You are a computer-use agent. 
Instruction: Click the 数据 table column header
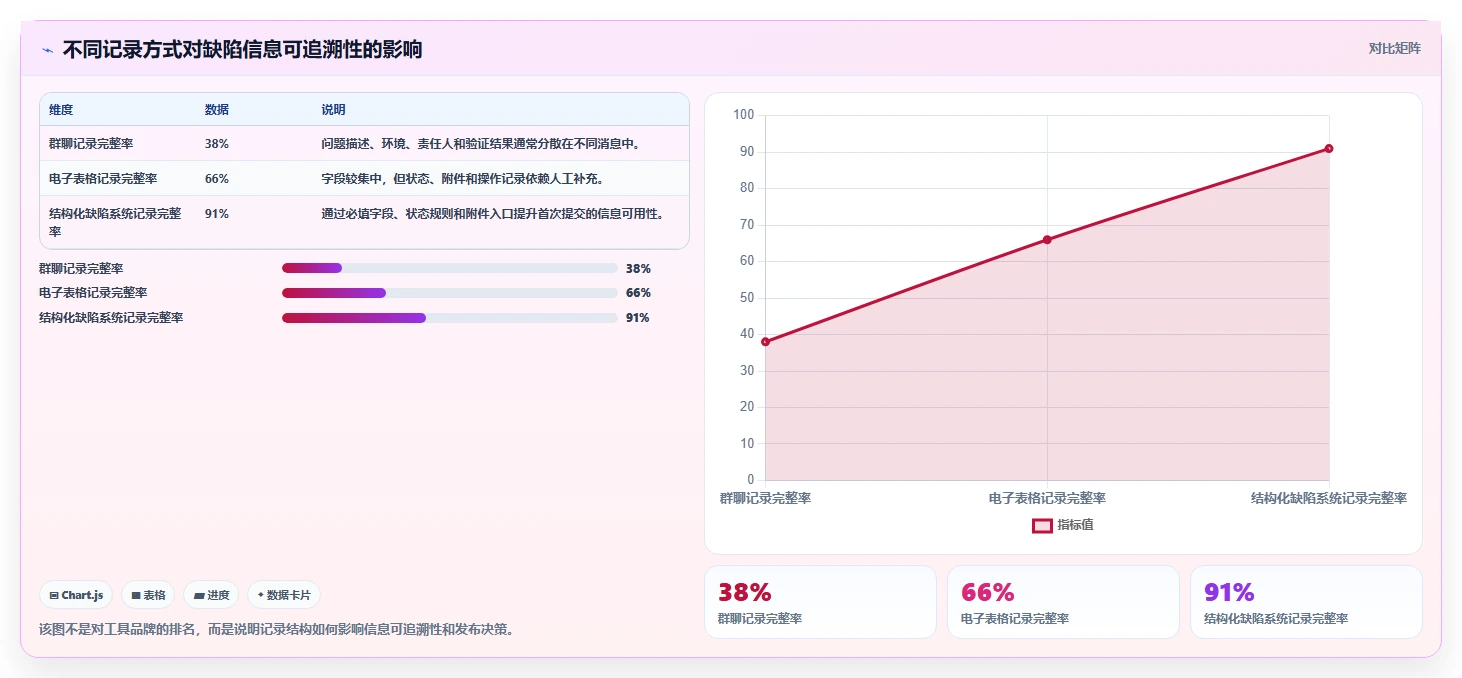[217, 110]
